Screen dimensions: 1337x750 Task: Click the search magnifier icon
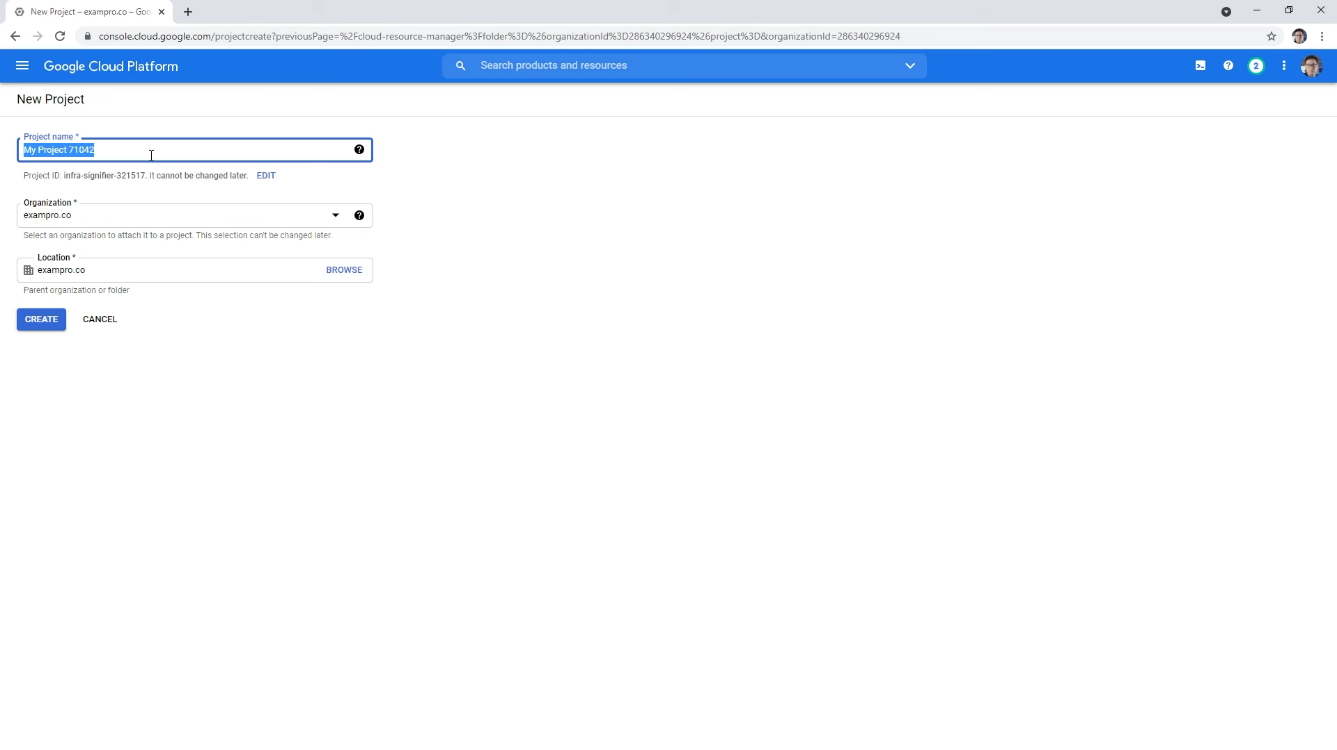point(460,66)
